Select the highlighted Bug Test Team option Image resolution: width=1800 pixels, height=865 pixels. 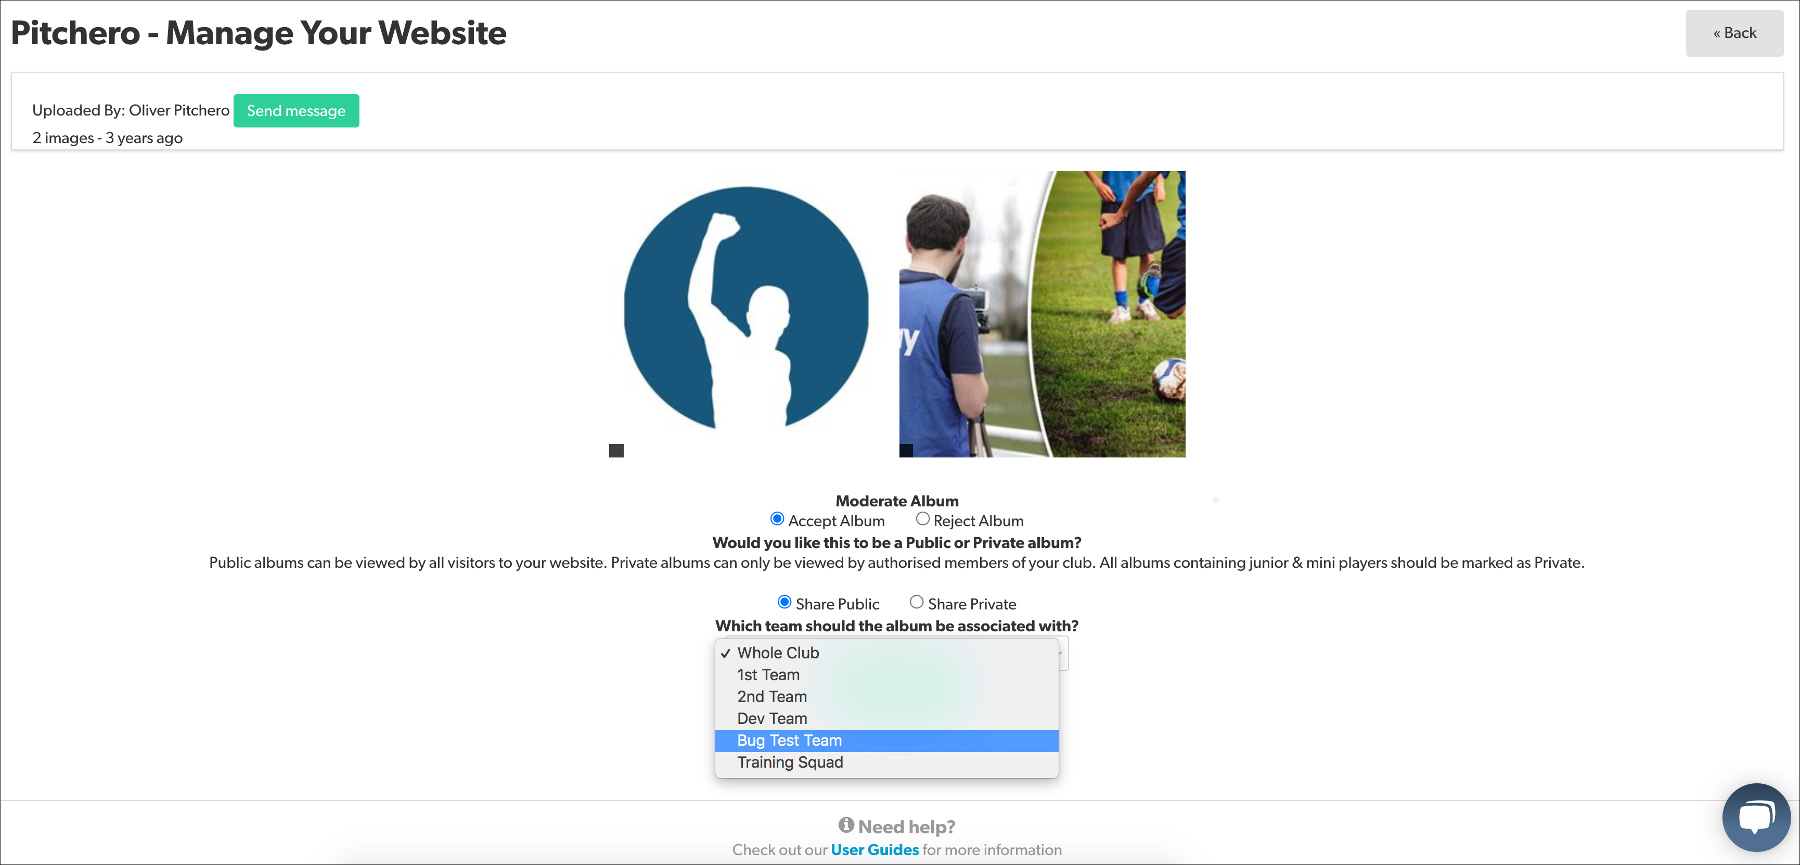tap(887, 741)
